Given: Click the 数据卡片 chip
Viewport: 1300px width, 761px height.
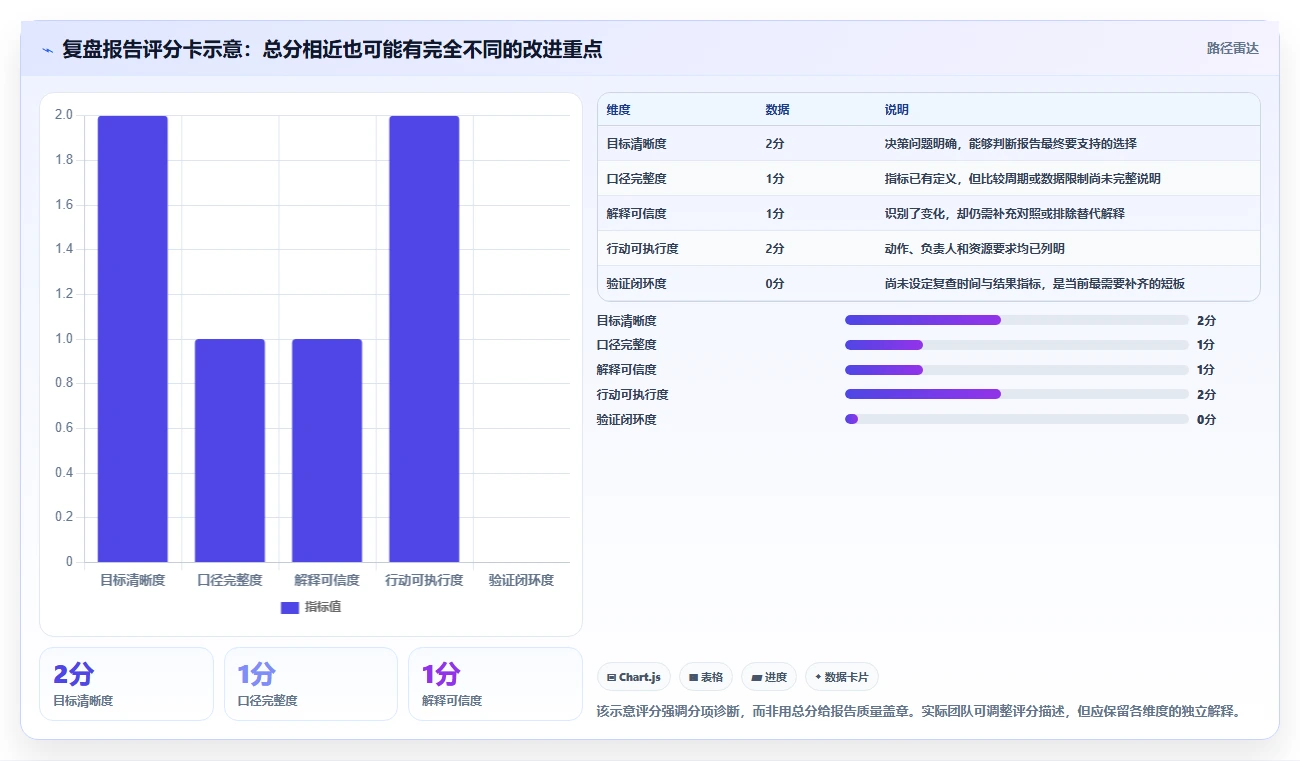Looking at the screenshot, I should tap(842, 677).
